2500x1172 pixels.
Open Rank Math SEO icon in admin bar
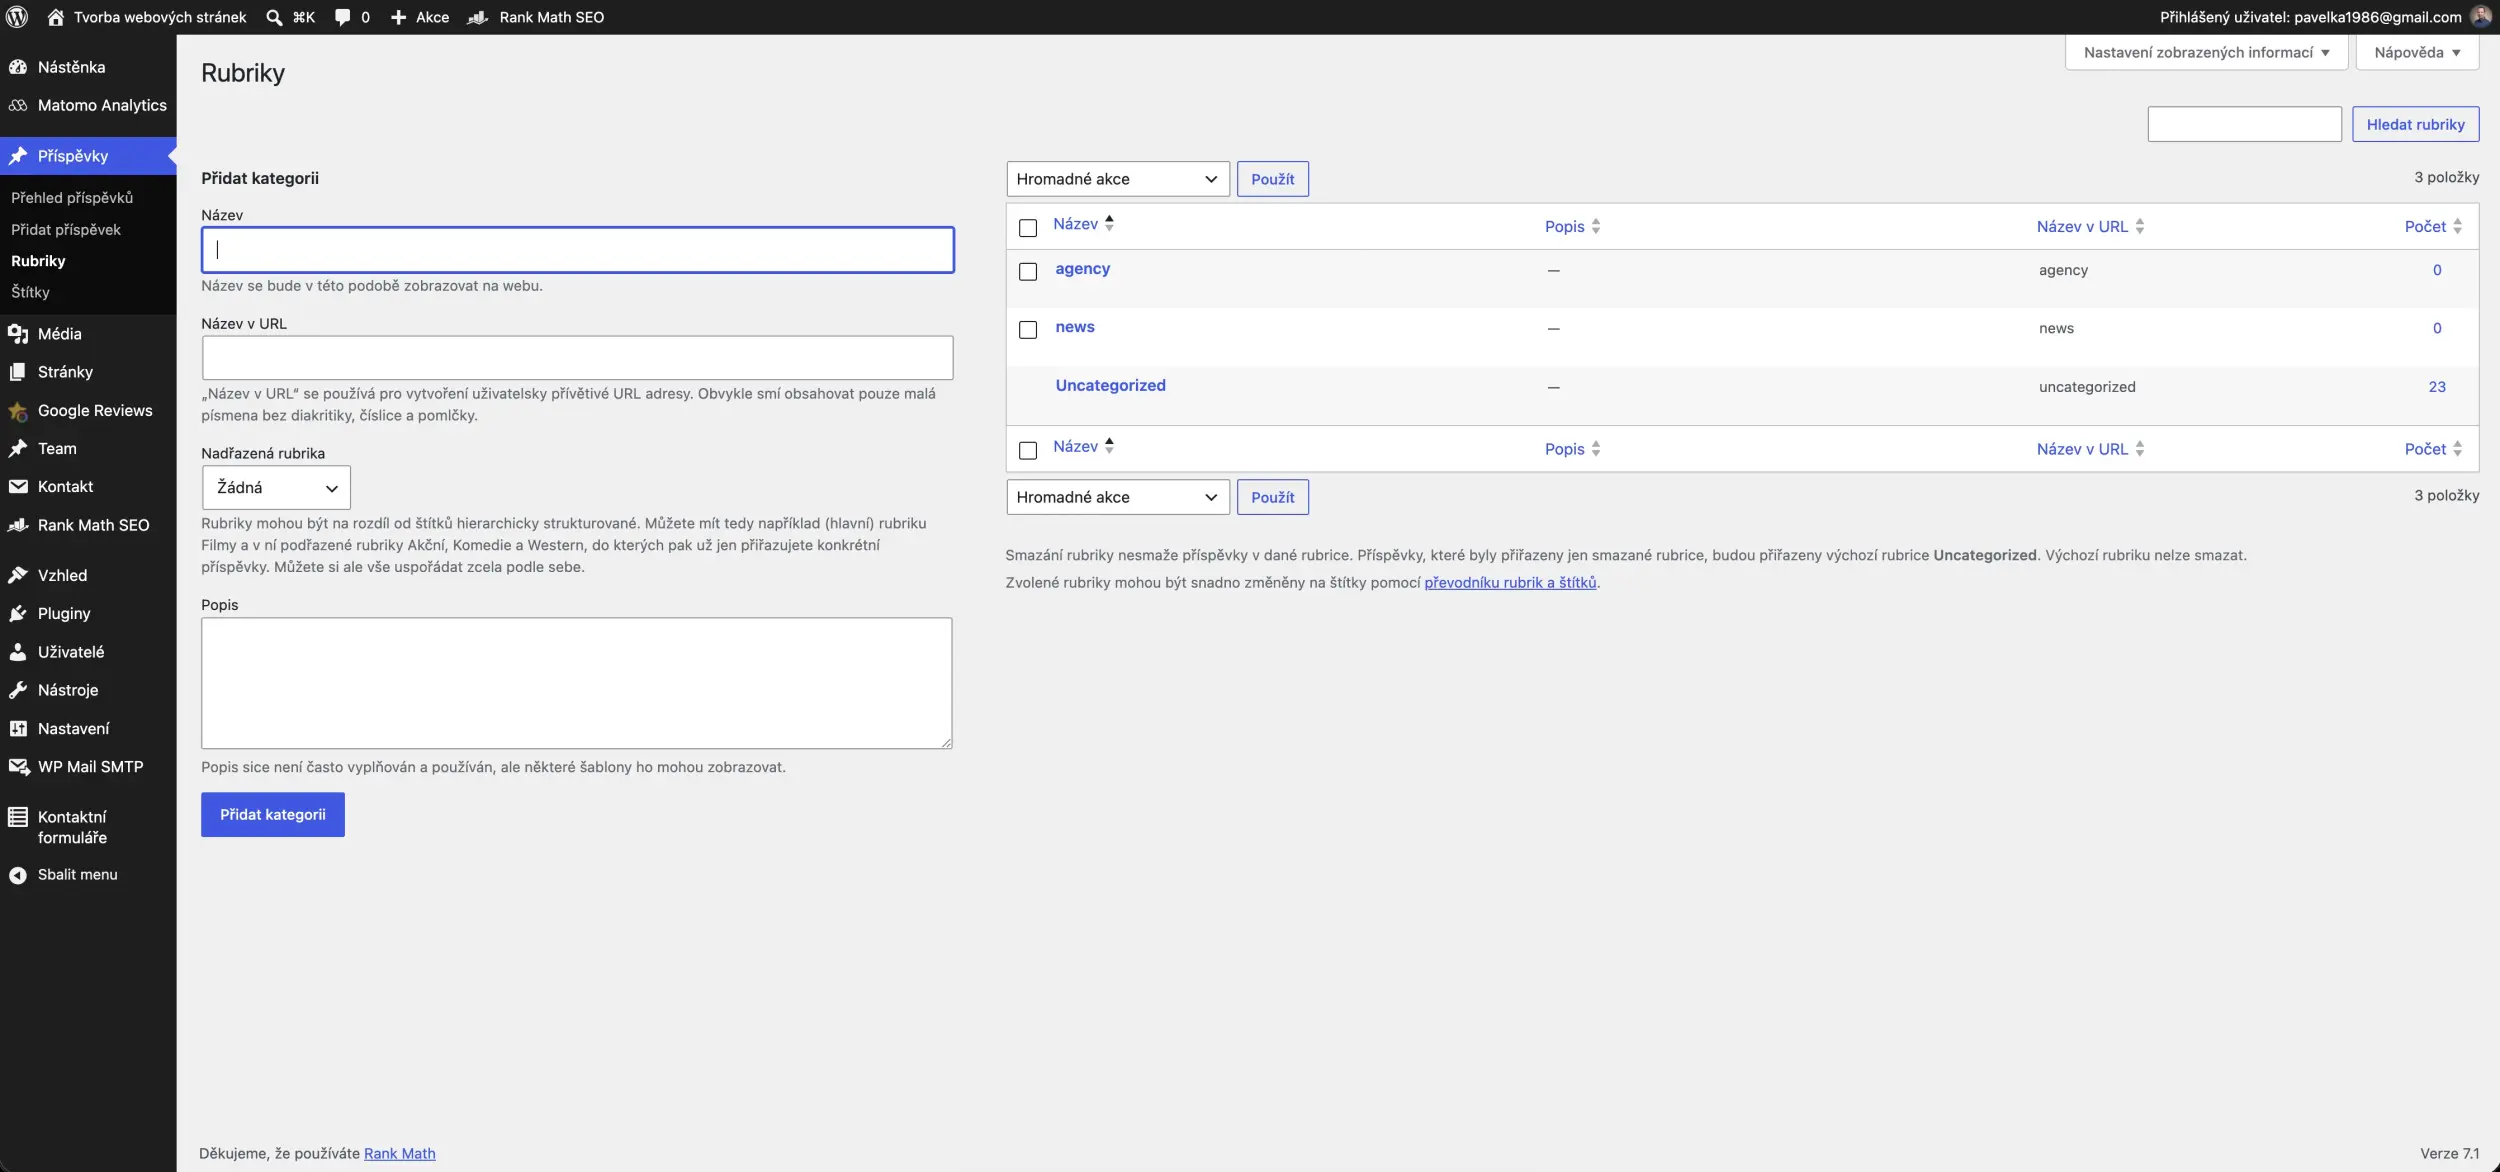(x=478, y=17)
